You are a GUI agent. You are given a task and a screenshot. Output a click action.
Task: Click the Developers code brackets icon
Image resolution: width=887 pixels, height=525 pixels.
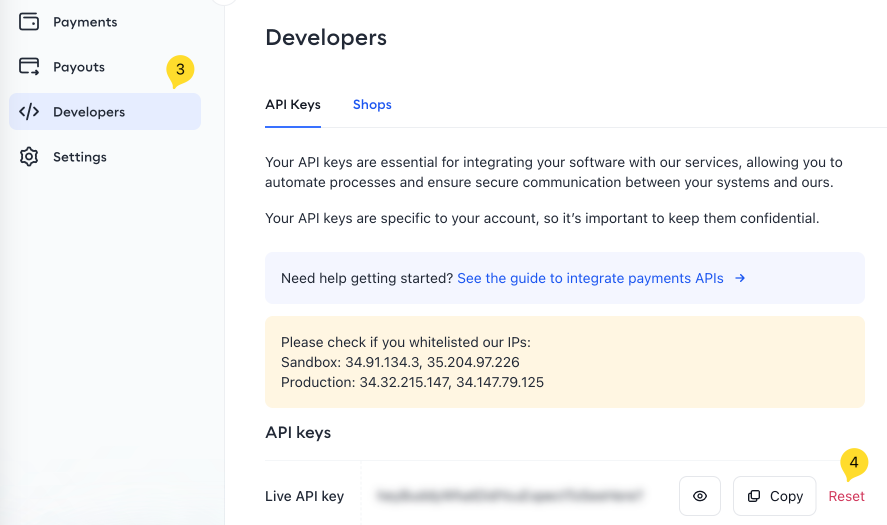point(29,112)
